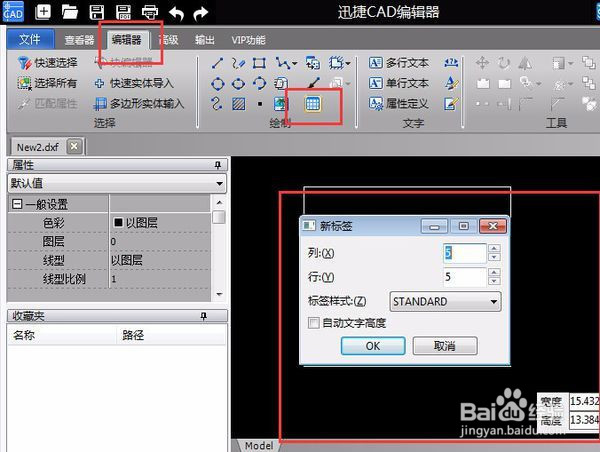Image resolution: width=600 pixels, height=452 pixels.
Task: Click the text edit notepad icon
Action: pyautogui.click(x=451, y=103)
